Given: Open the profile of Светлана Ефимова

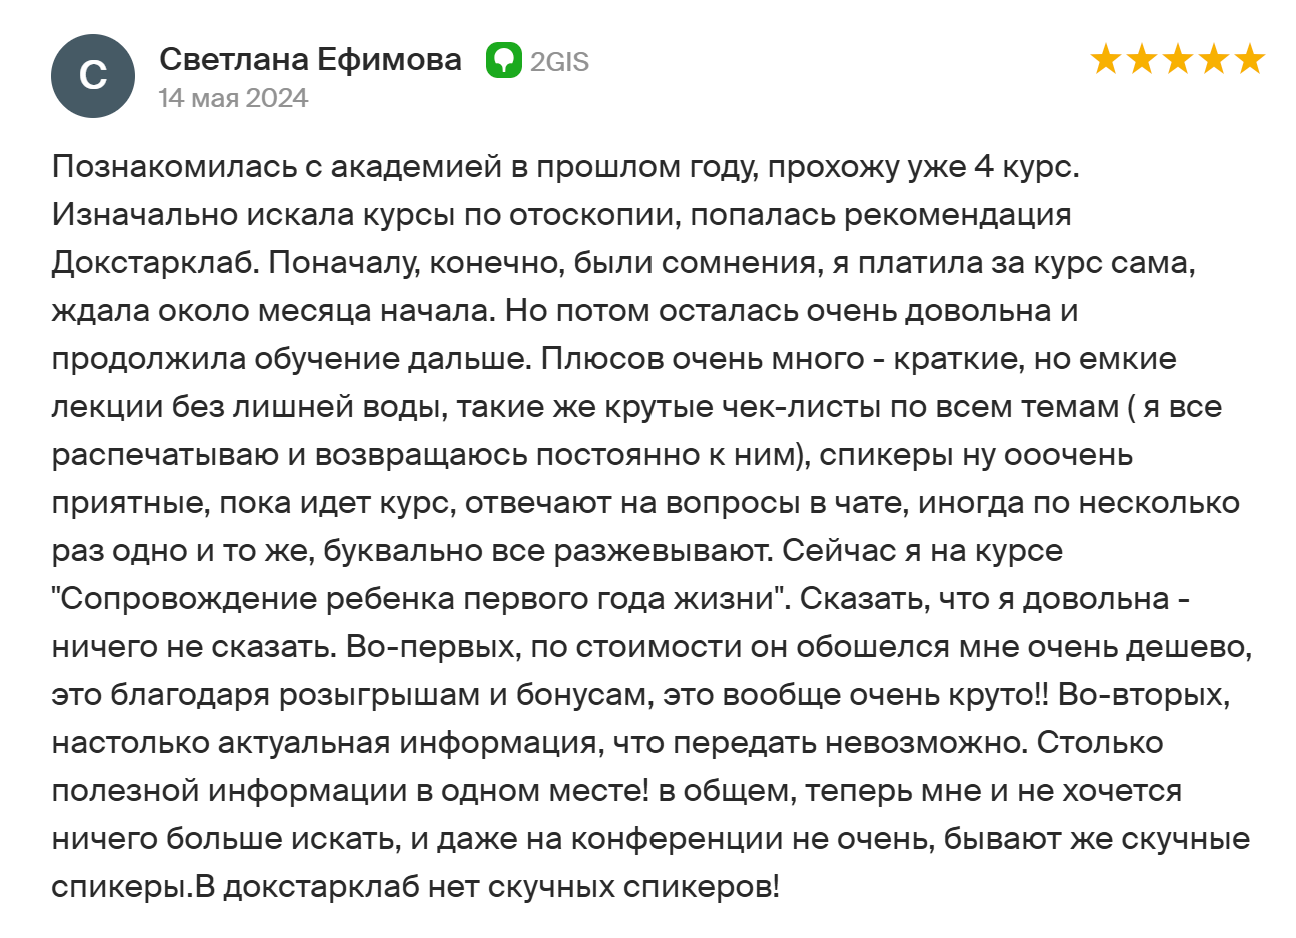Looking at the screenshot, I should point(310,60).
